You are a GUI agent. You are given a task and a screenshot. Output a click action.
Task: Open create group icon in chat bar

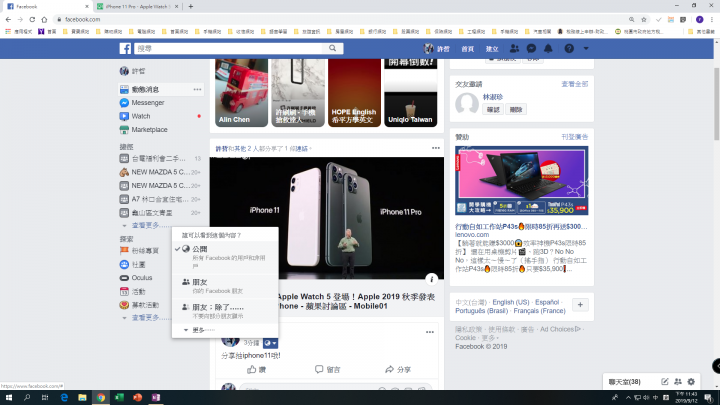[678, 381]
